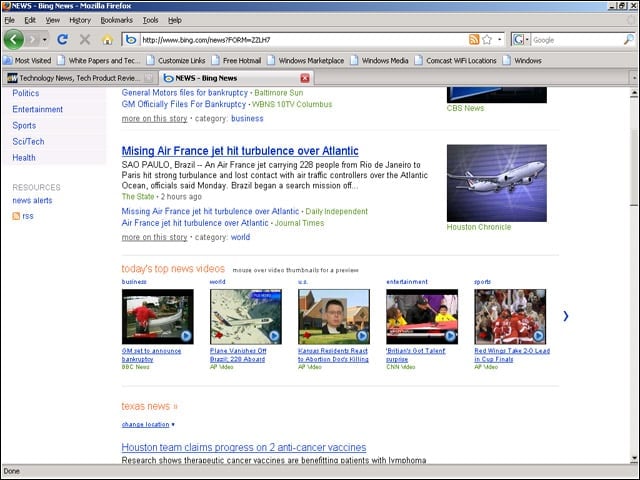Click the page scrollbar down arrow

pos(634,458)
